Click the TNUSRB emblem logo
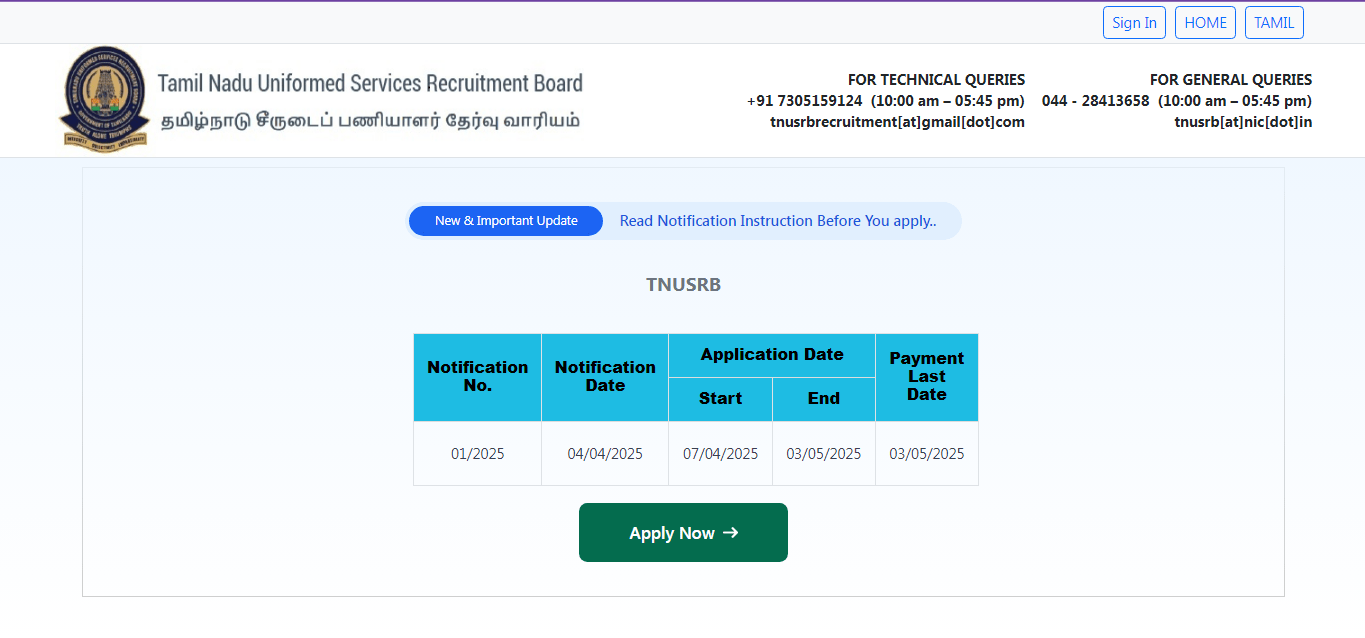 (x=104, y=99)
